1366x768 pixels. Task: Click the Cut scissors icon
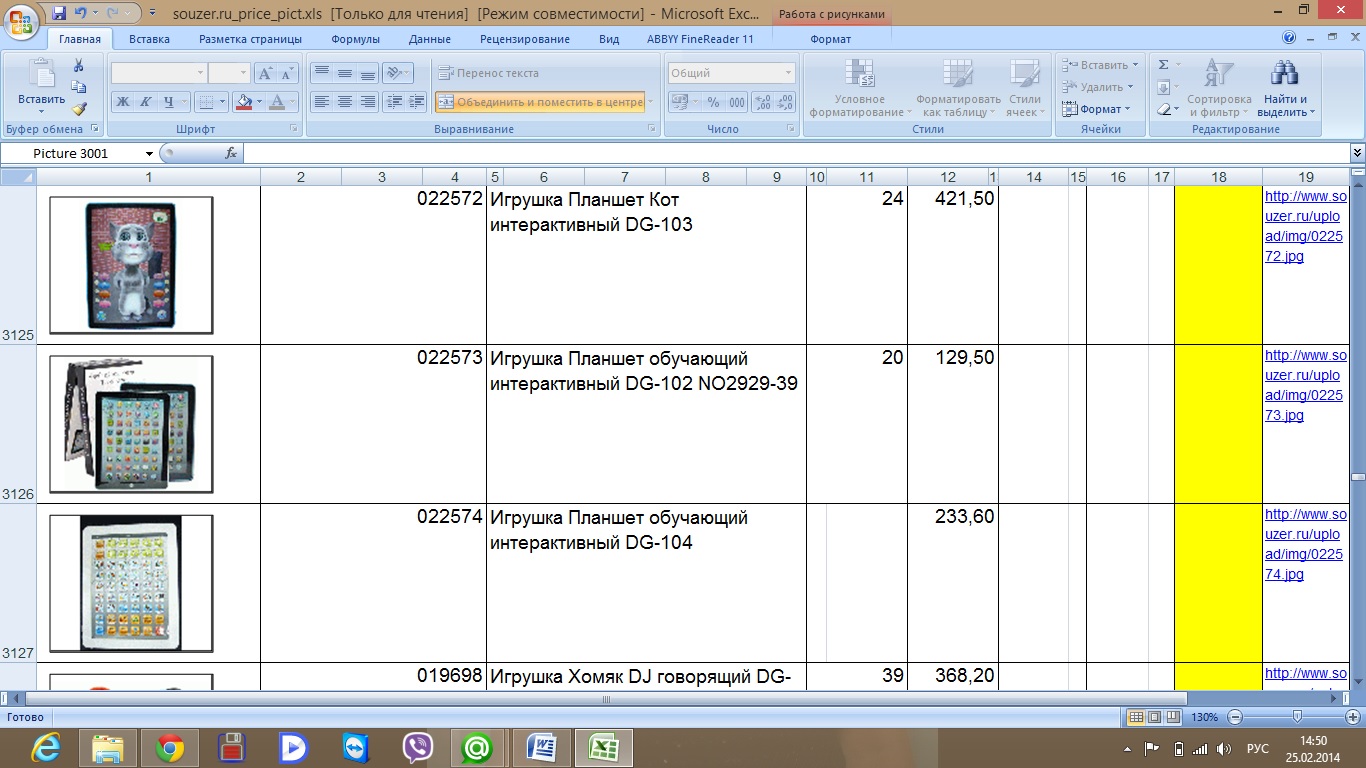click(x=79, y=65)
